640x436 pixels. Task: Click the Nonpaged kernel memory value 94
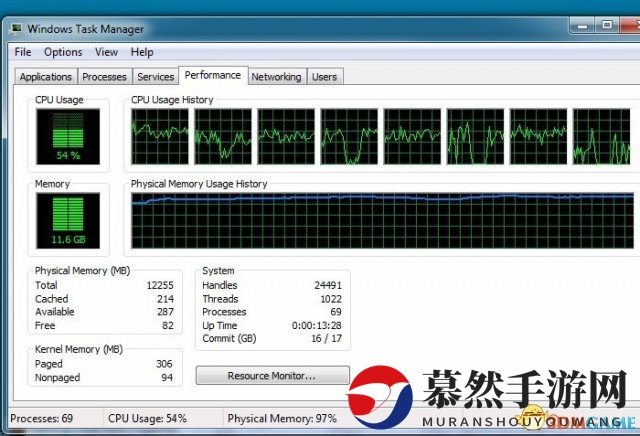click(x=167, y=378)
